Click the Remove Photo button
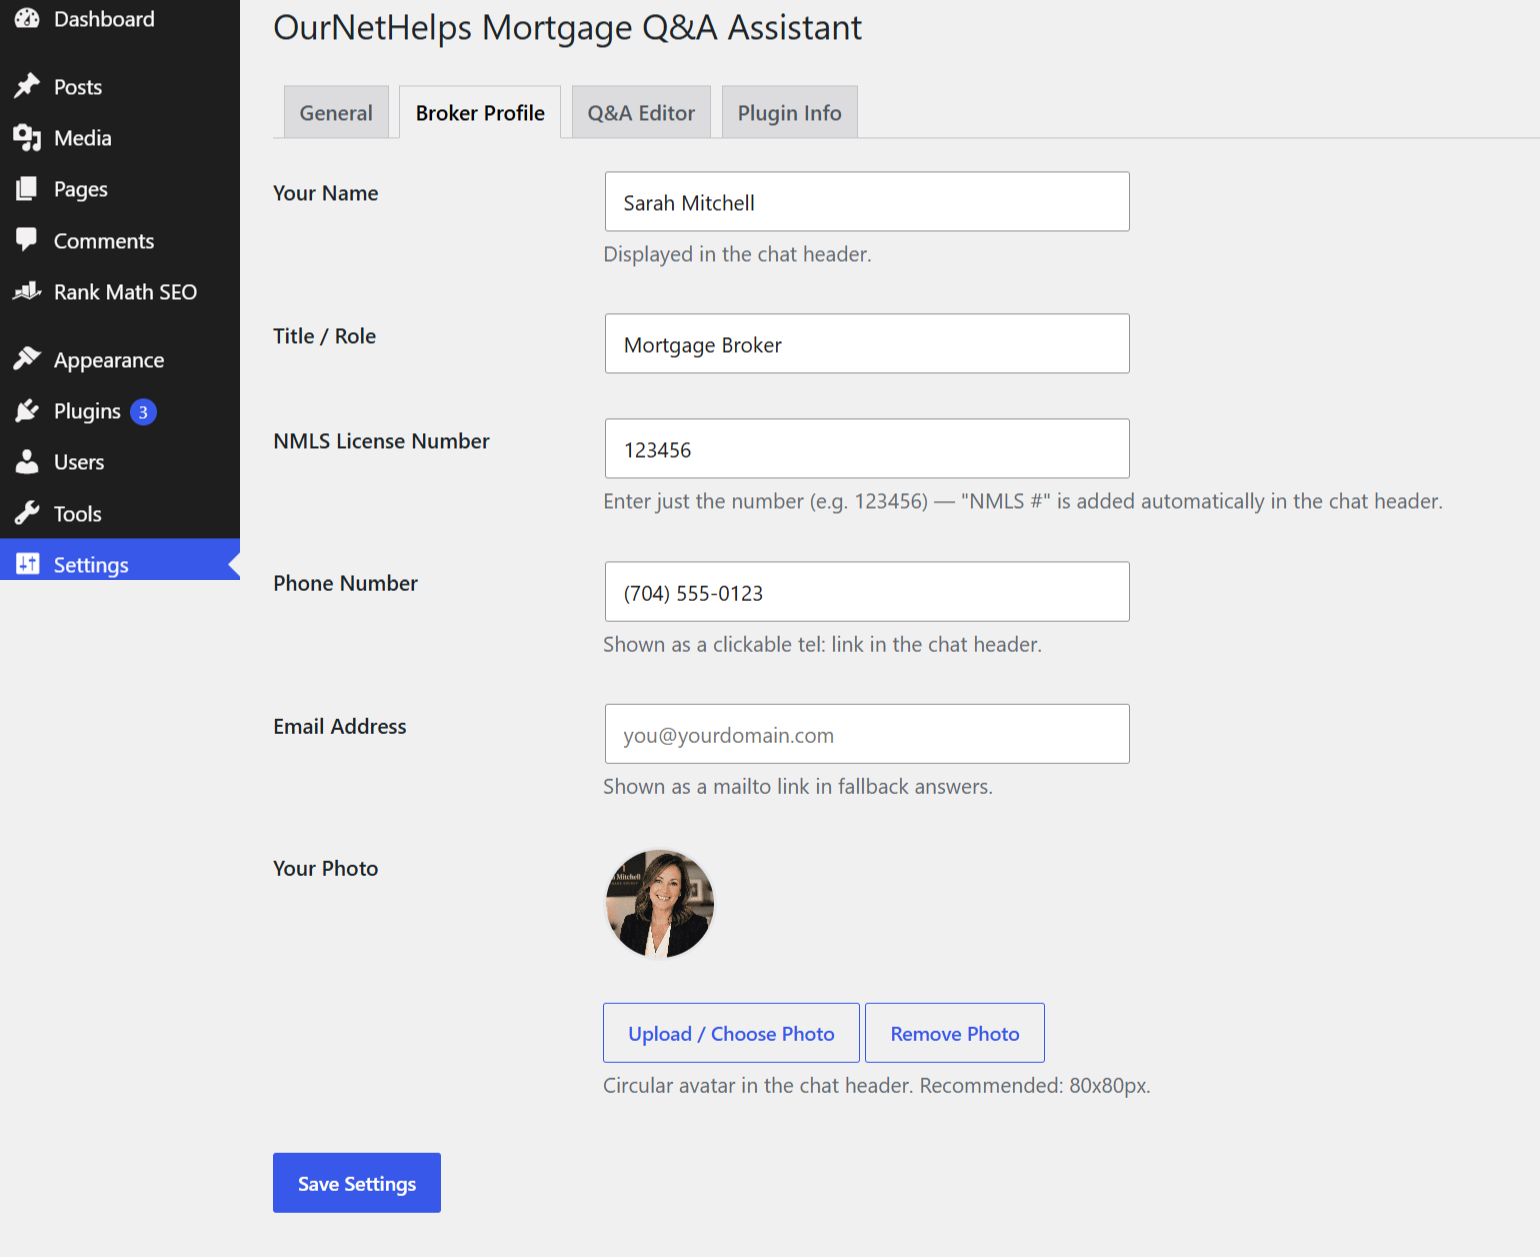This screenshot has height=1257, width=1540. (955, 1033)
